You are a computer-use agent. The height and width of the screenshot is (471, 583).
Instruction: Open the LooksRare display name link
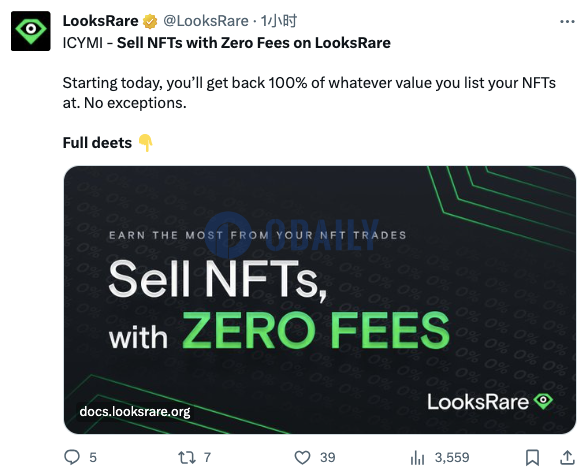100,21
